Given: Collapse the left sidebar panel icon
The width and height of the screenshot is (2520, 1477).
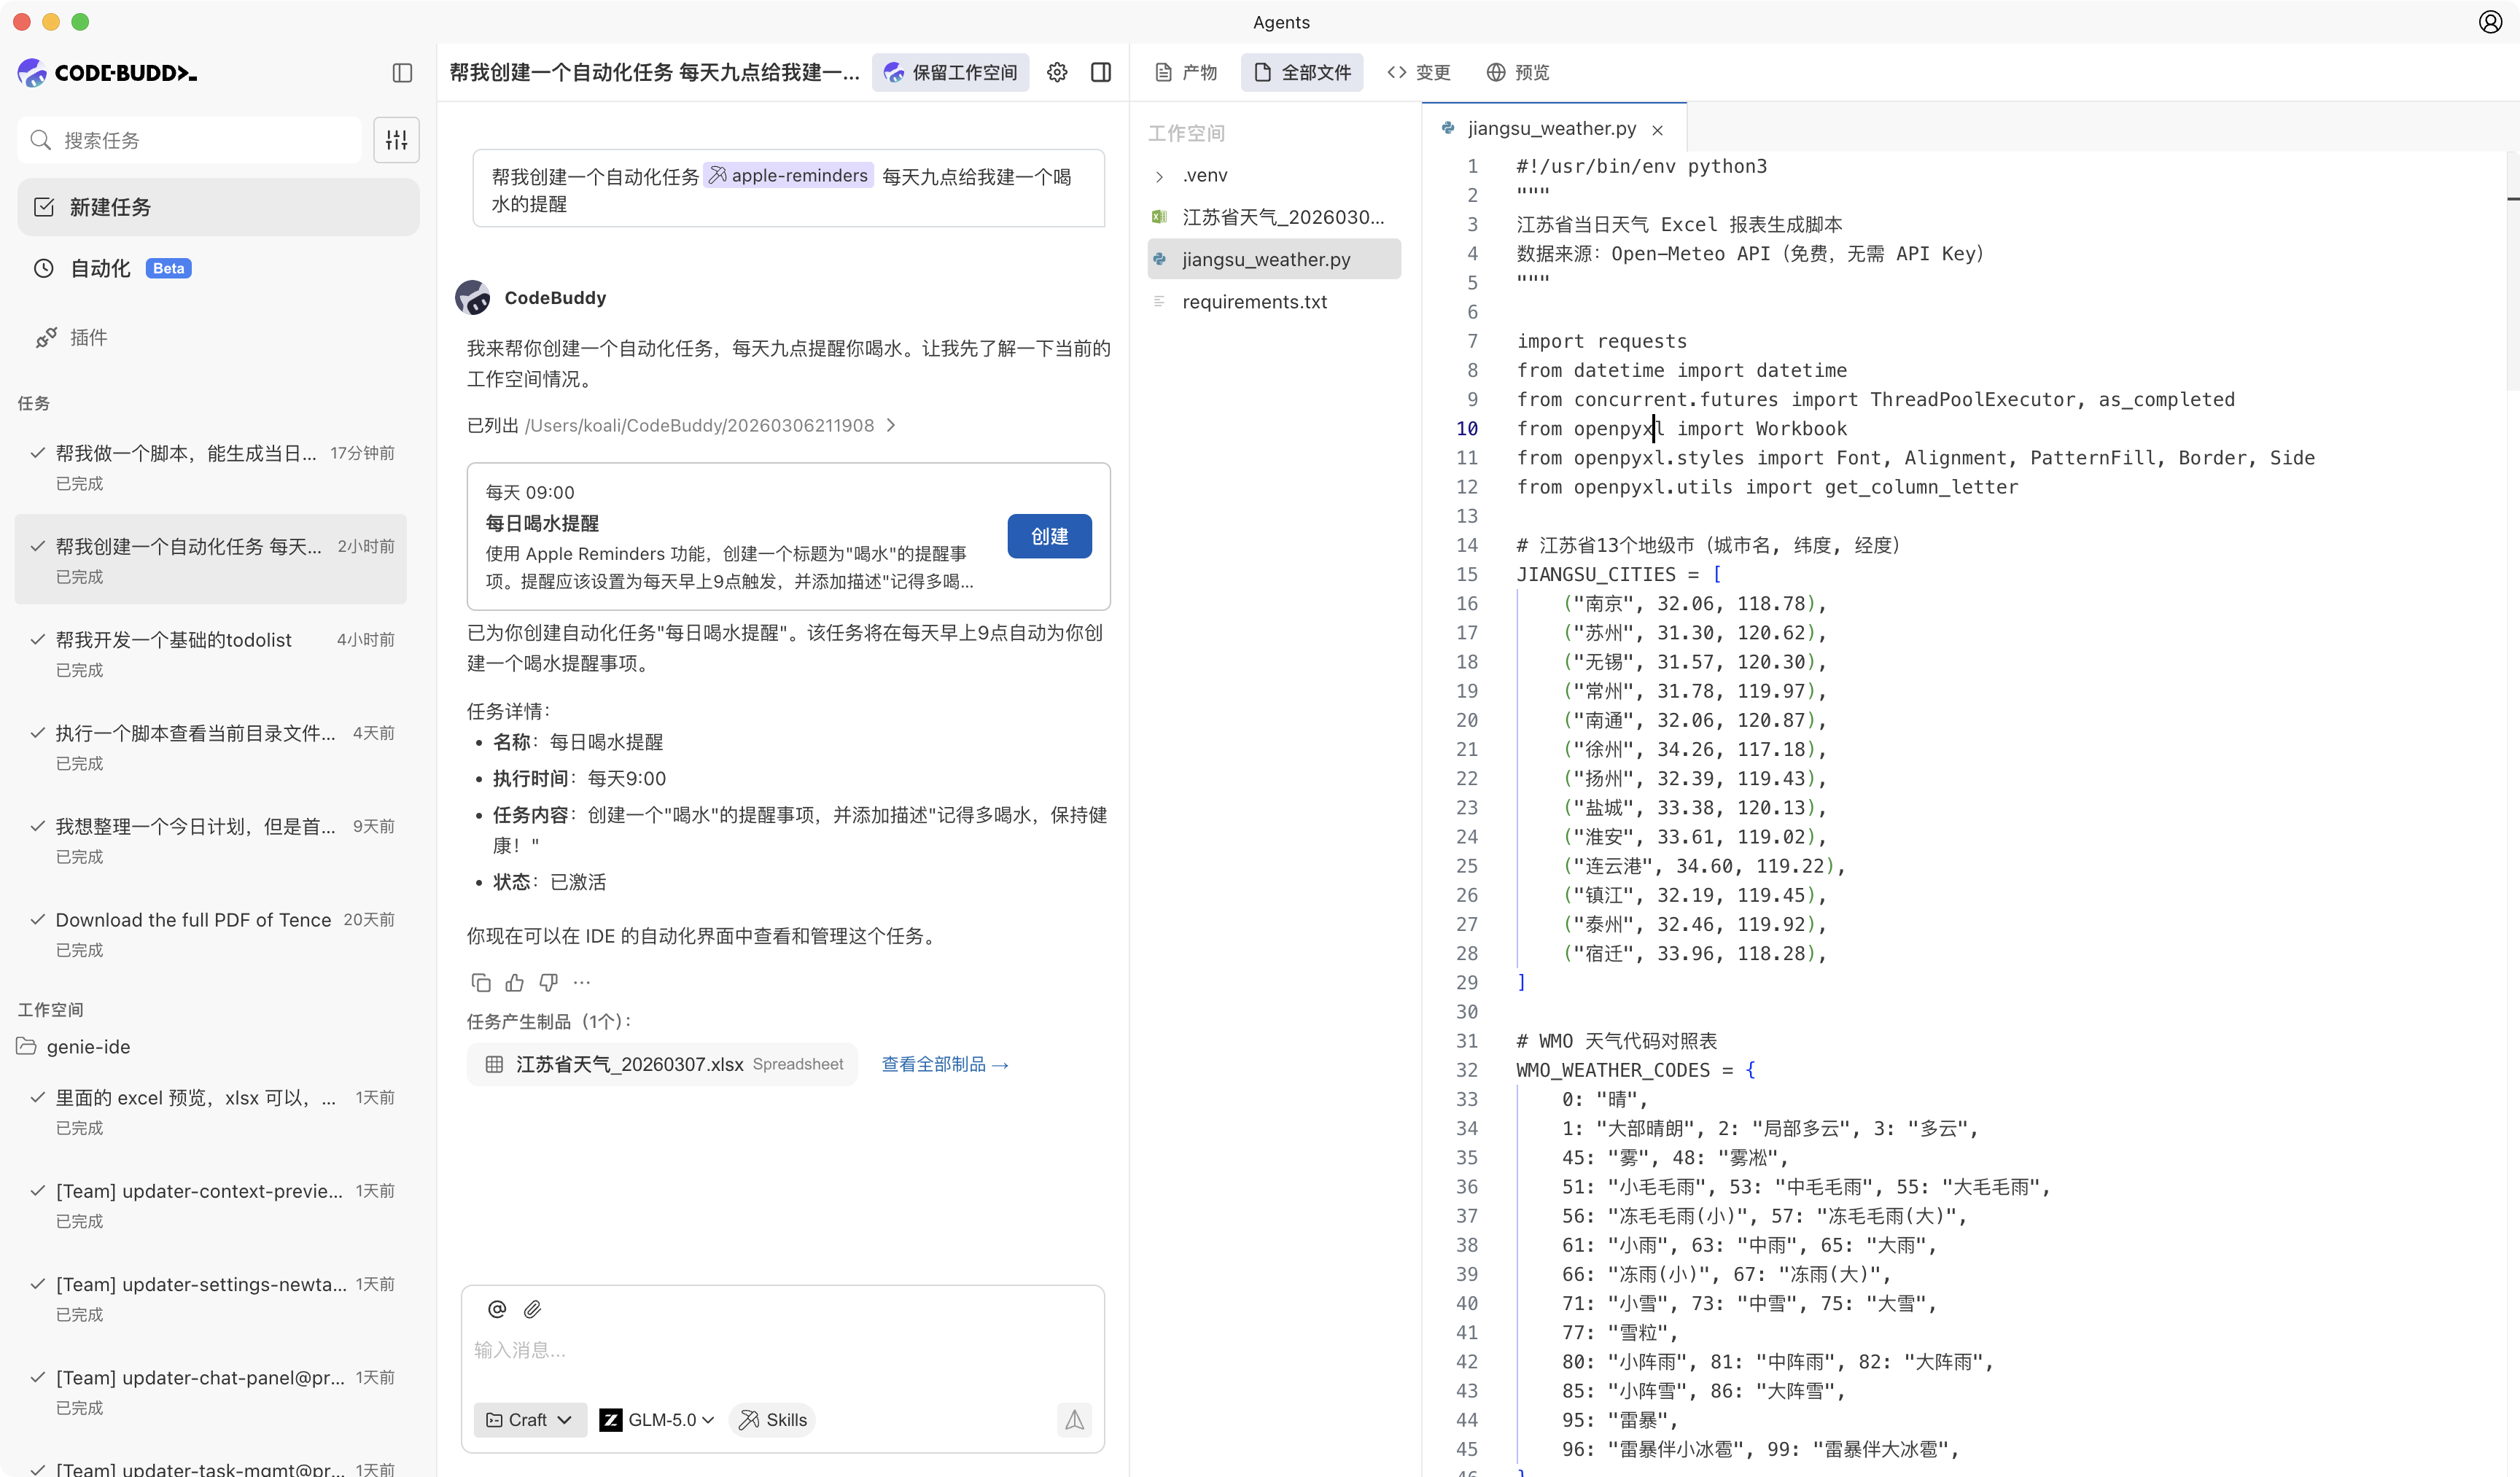Looking at the screenshot, I should pos(402,73).
